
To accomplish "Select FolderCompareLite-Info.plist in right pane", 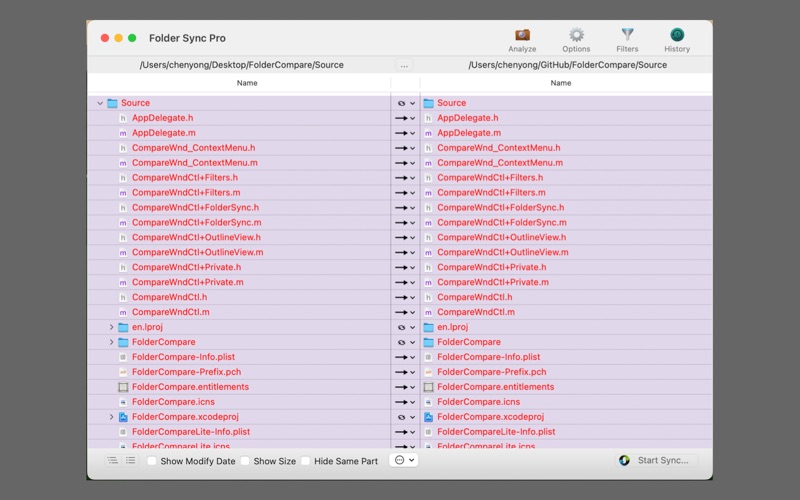I will click(x=496, y=432).
